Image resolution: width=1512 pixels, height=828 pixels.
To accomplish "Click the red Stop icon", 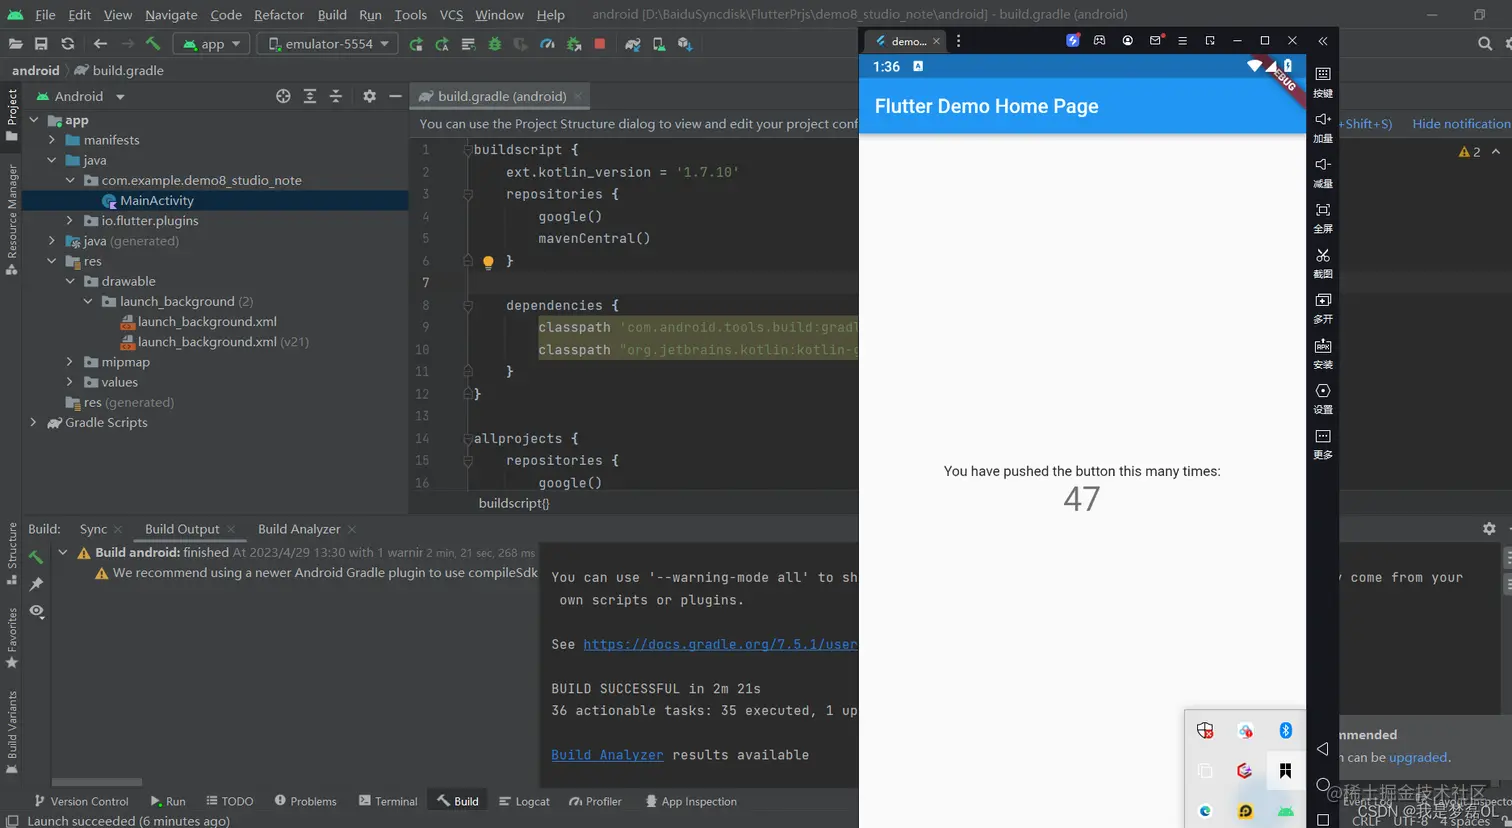I will point(600,44).
